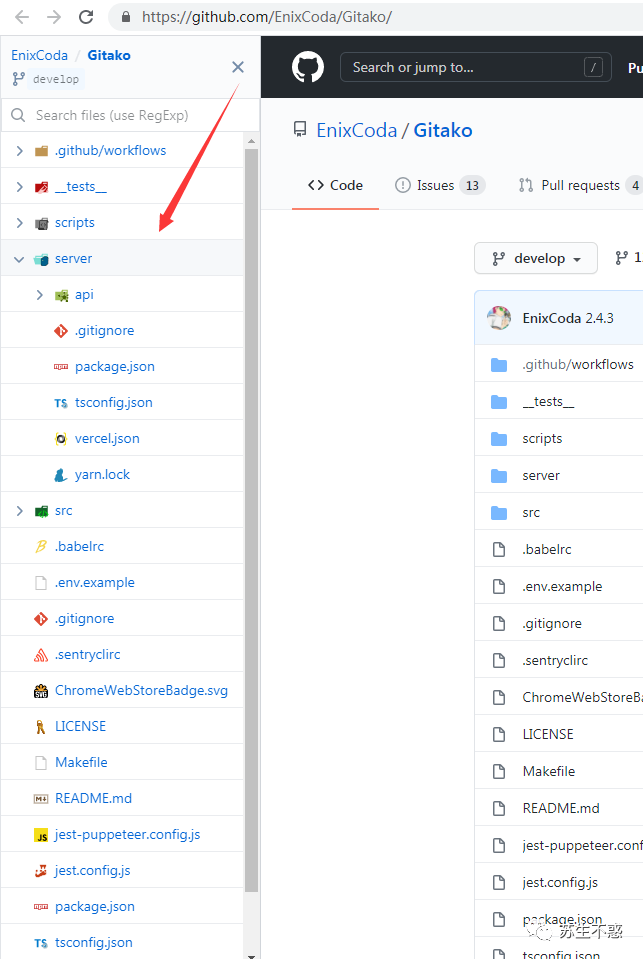643x959 pixels.
Task: Click the Sentry icon beside .sentryclirc
Action: point(41,655)
